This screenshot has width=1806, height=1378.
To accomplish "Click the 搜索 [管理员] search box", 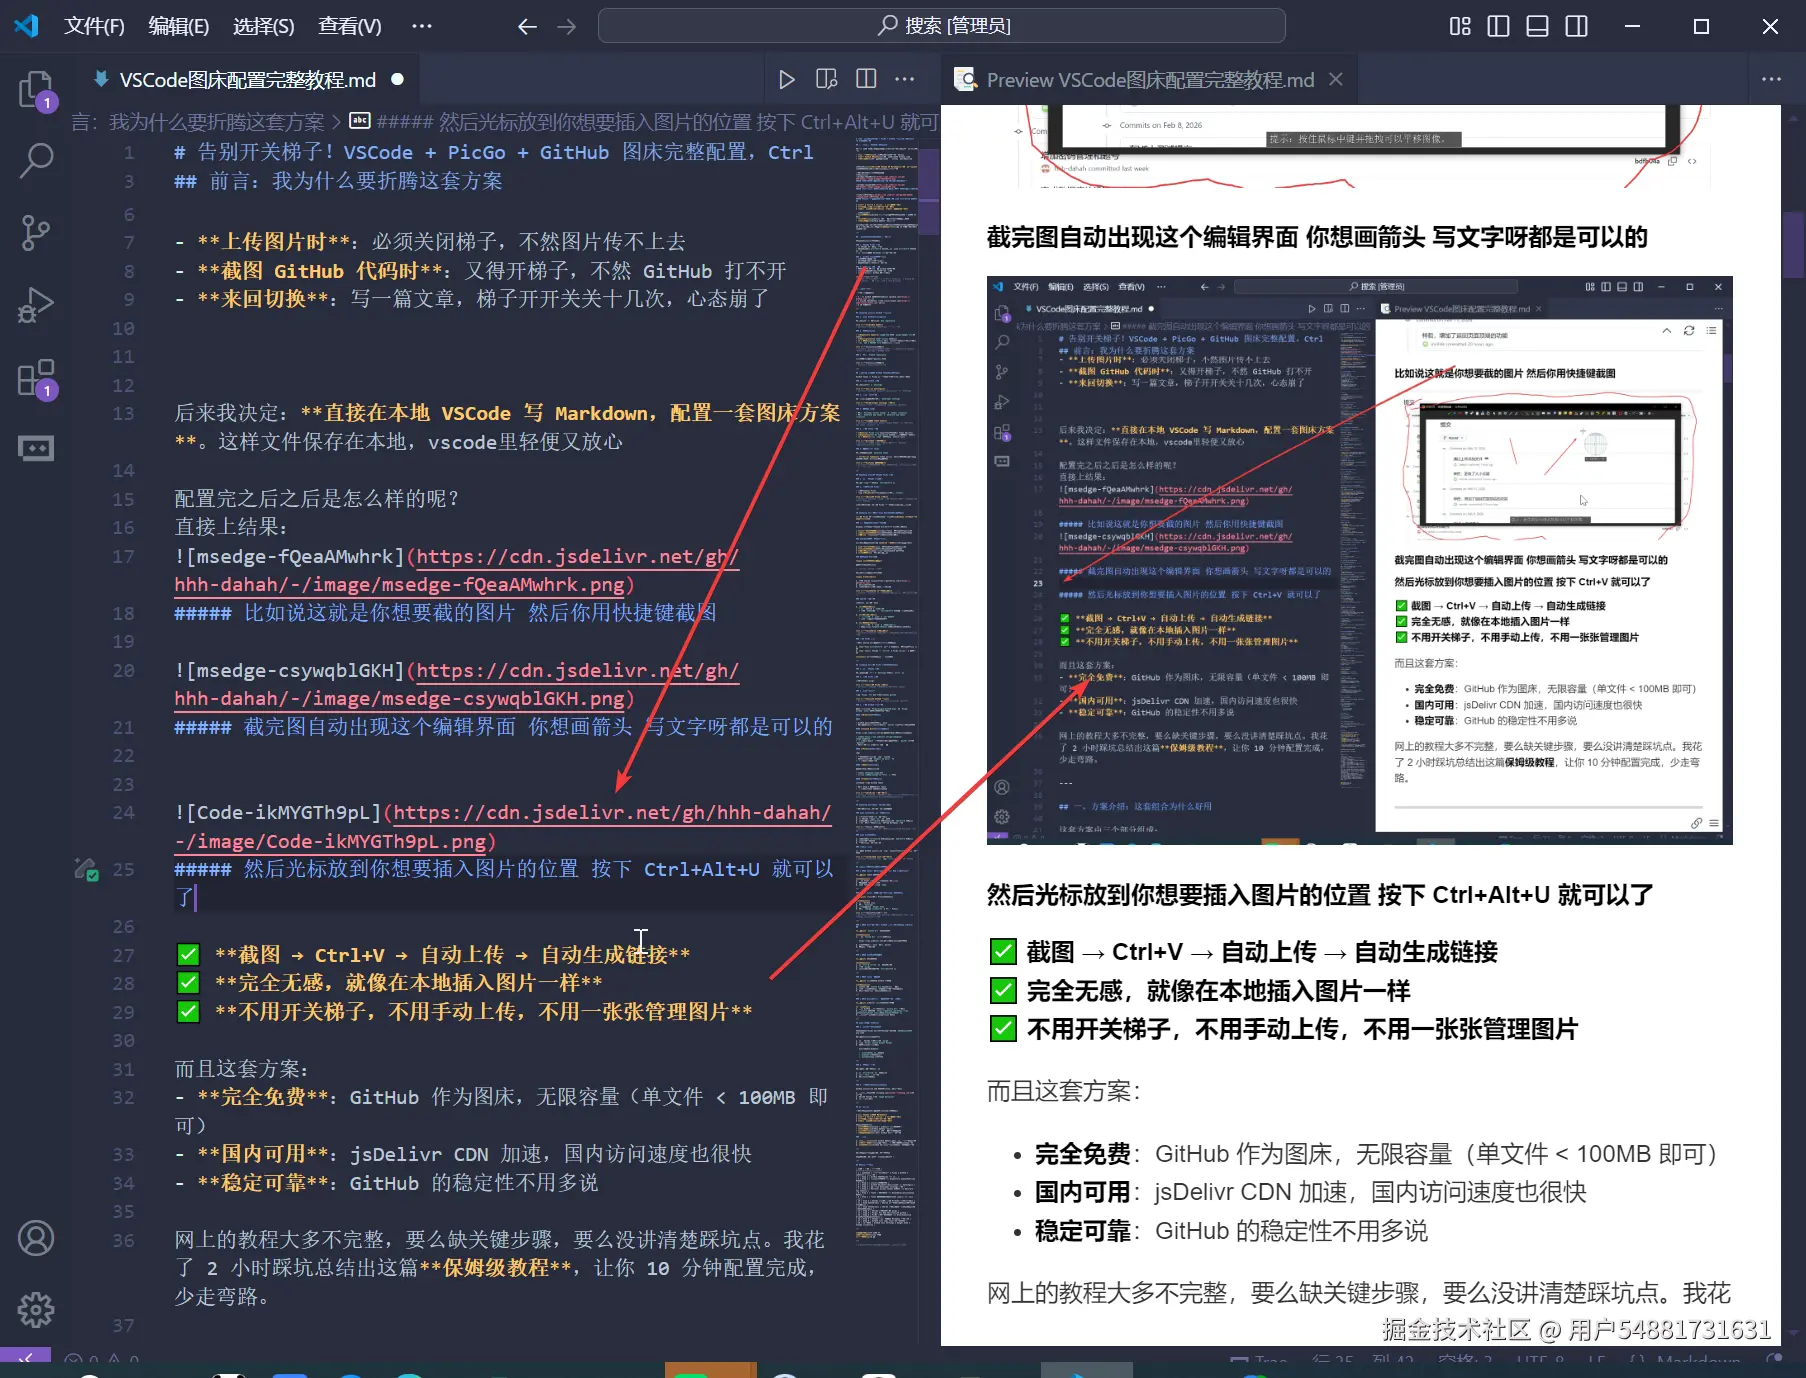I will click(943, 25).
